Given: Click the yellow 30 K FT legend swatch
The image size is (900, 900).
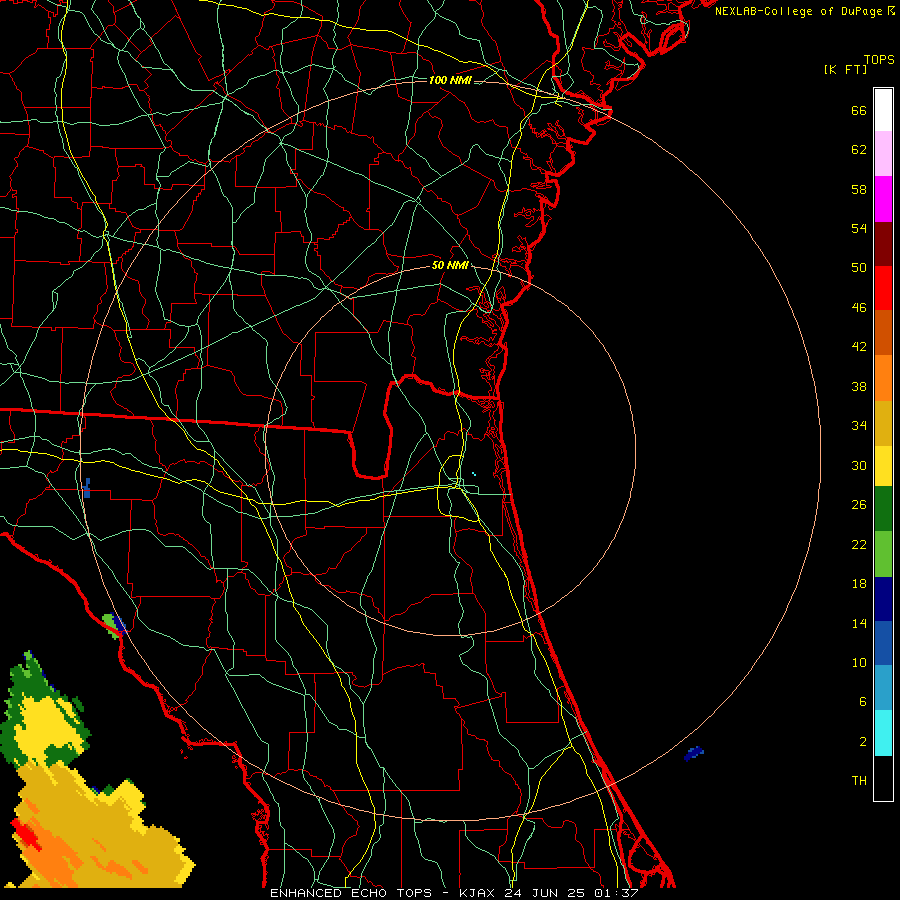Looking at the screenshot, I should click(883, 466).
